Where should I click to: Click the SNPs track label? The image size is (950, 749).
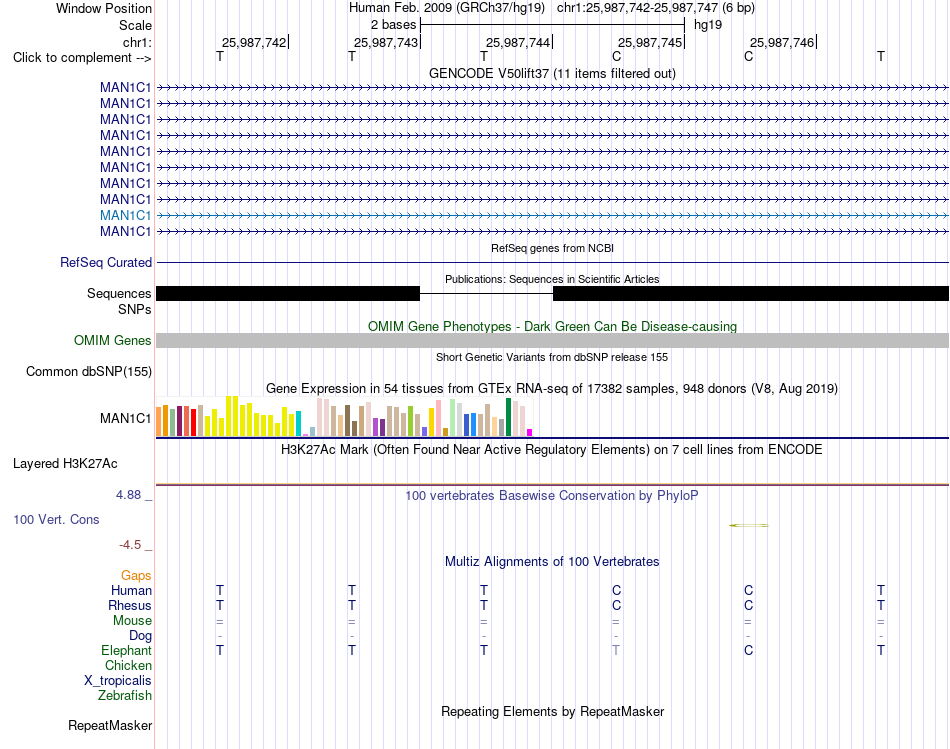click(x=135, y=309)
